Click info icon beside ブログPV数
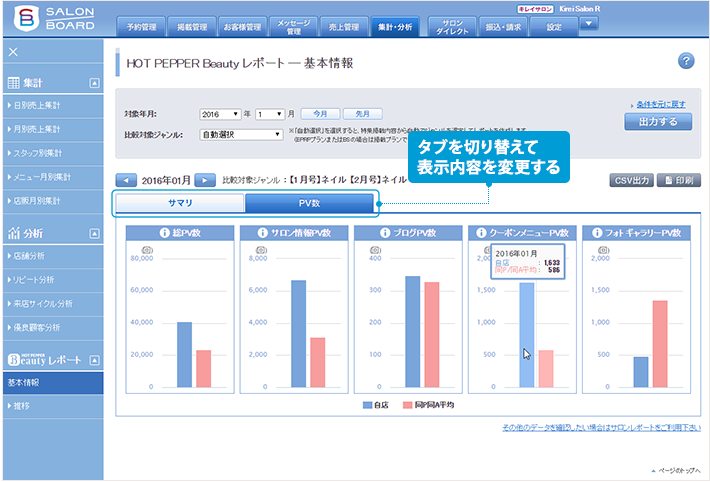 coord(383,233)
